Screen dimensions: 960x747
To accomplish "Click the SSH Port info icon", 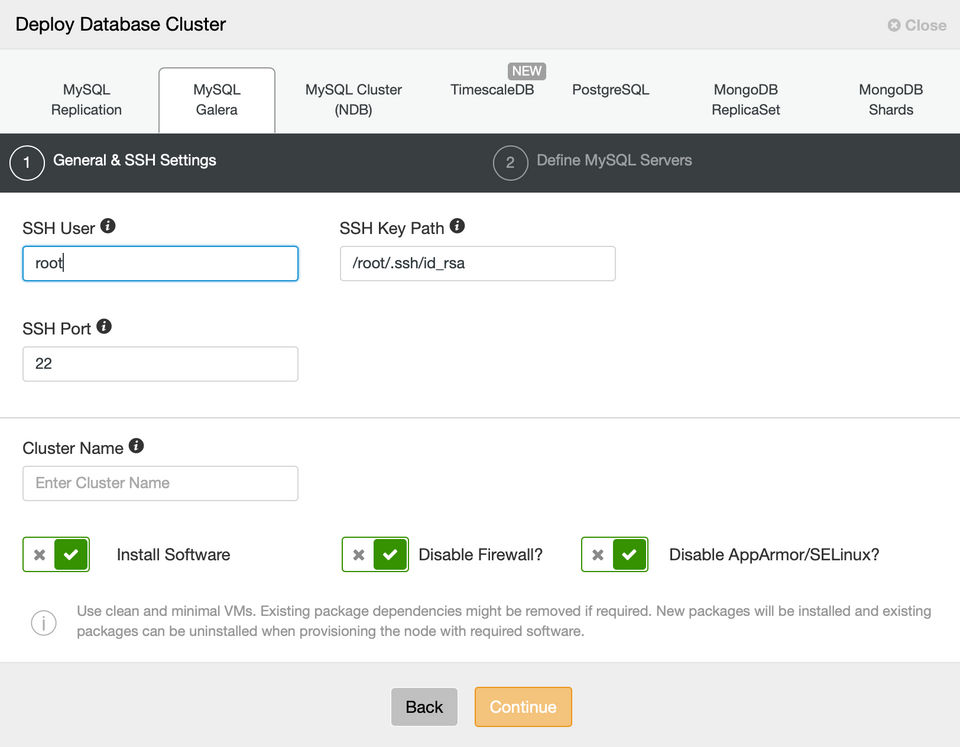I will [104, 326].
